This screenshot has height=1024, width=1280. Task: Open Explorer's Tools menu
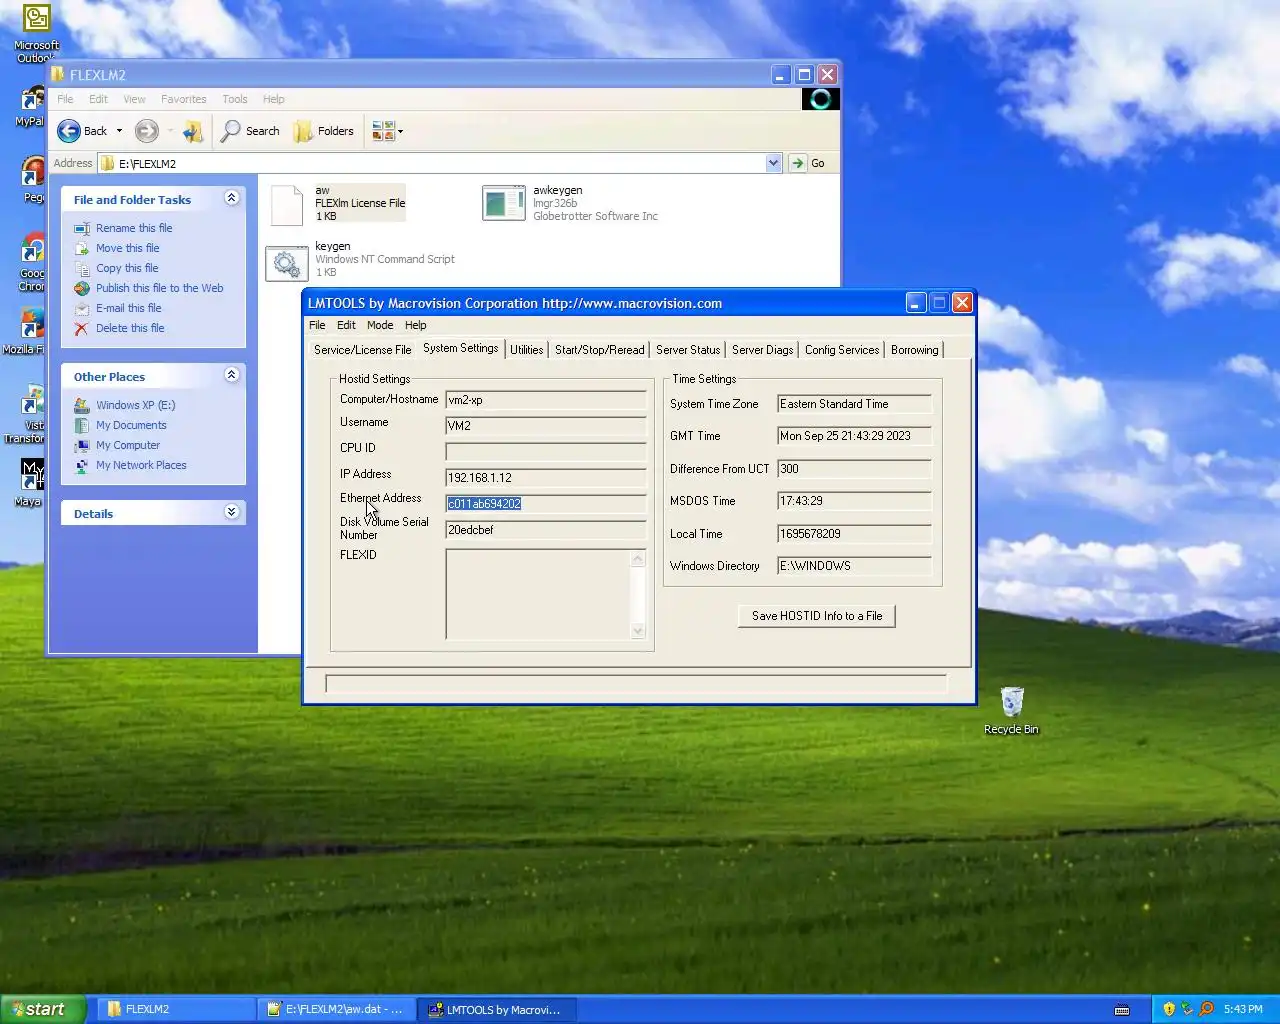tap(235, 99)
